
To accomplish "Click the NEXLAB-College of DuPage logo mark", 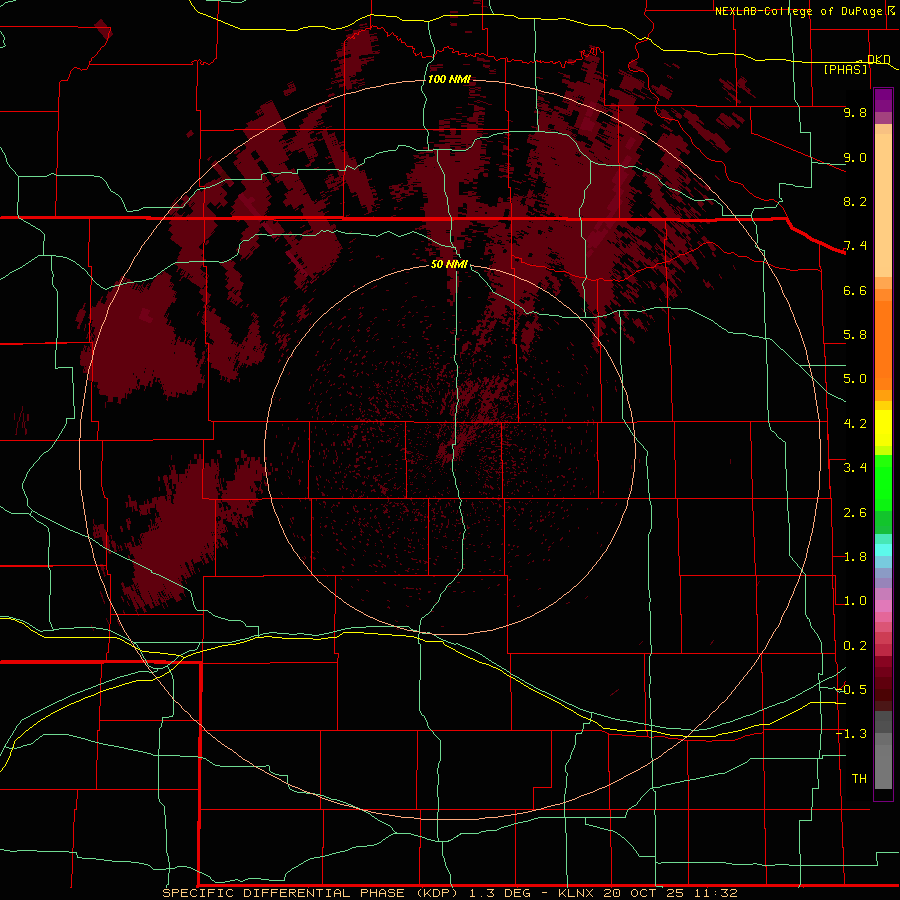I will tap(891, 10).
